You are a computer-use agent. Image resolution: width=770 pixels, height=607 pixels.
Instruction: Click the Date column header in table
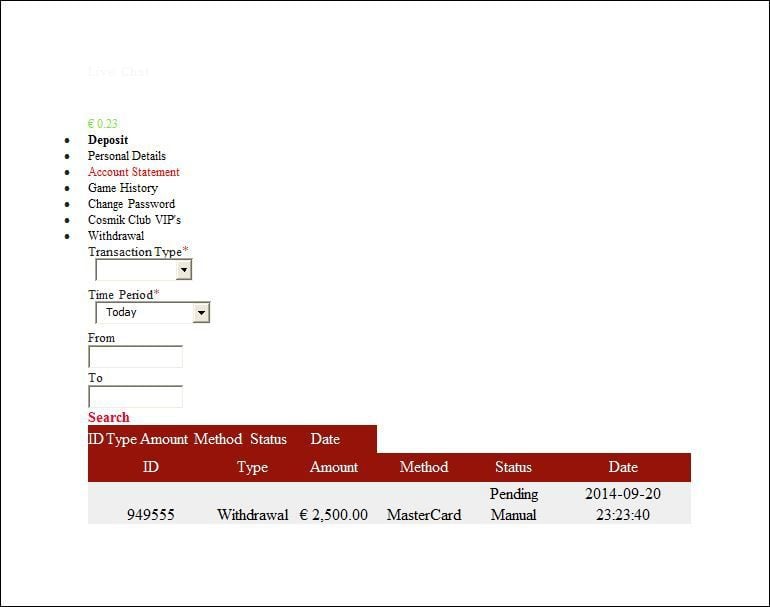623,467
